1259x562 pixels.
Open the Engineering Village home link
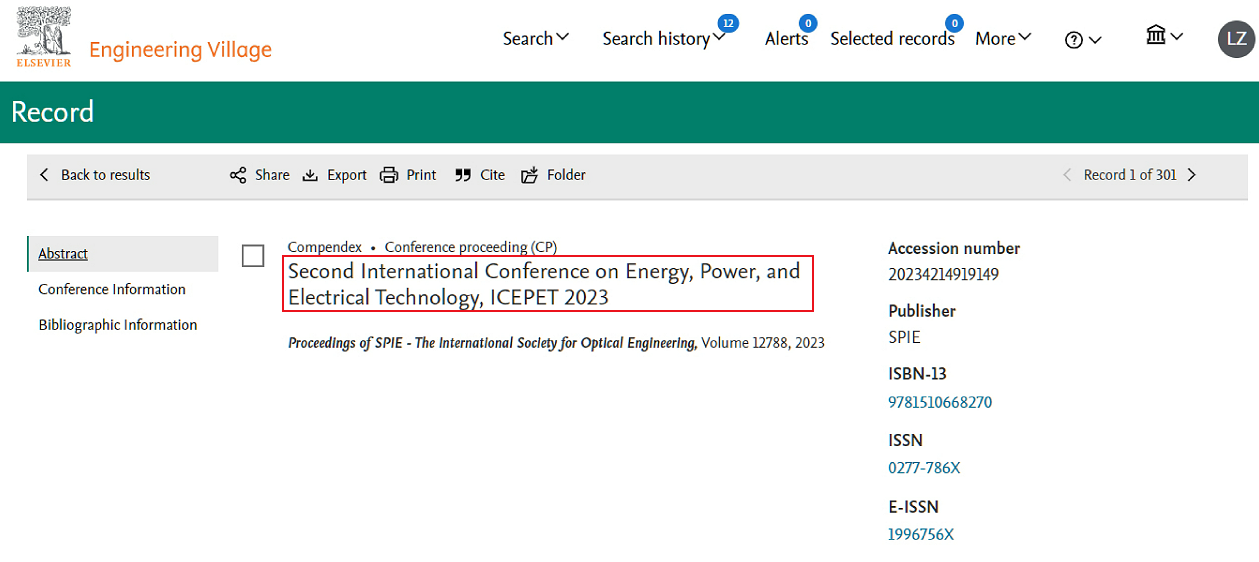coord(180,49)
